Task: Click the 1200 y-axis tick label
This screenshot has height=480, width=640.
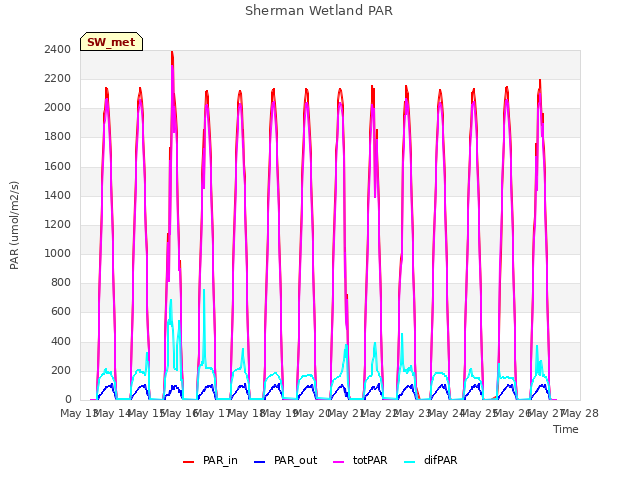Action: [x=58, y=224]
